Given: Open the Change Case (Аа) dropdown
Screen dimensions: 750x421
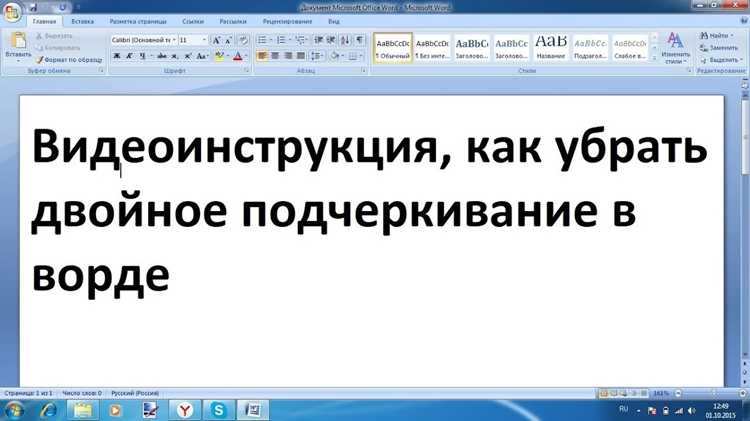Looking at the screenshot, I should click(202, 56).
